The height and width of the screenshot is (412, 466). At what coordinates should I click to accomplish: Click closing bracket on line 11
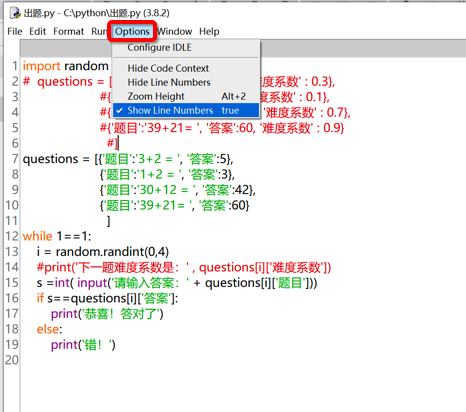coord(108,221)
